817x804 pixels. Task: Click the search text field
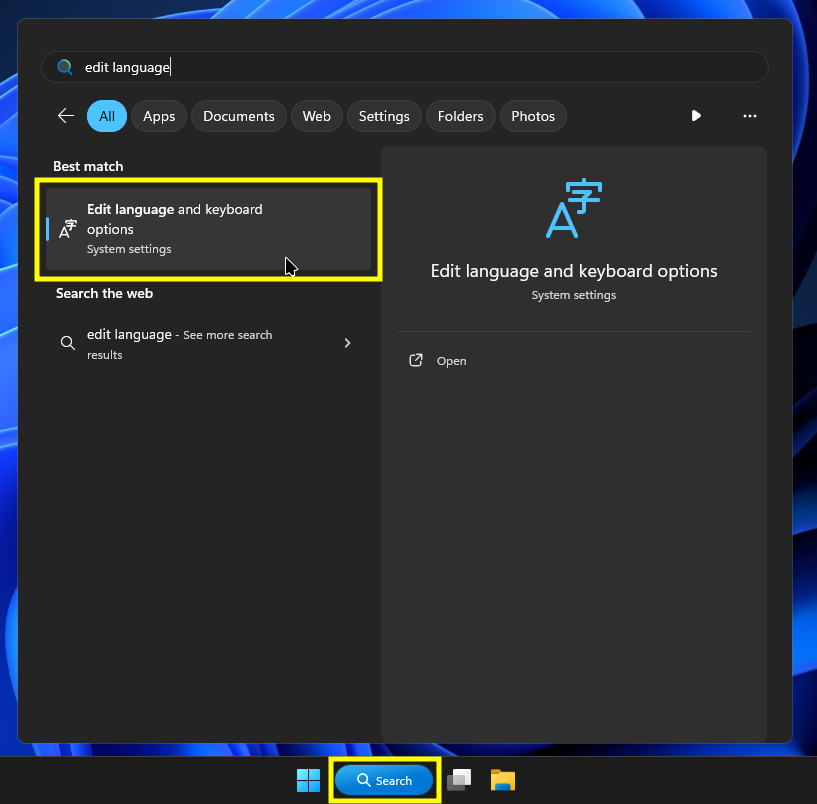400,67
